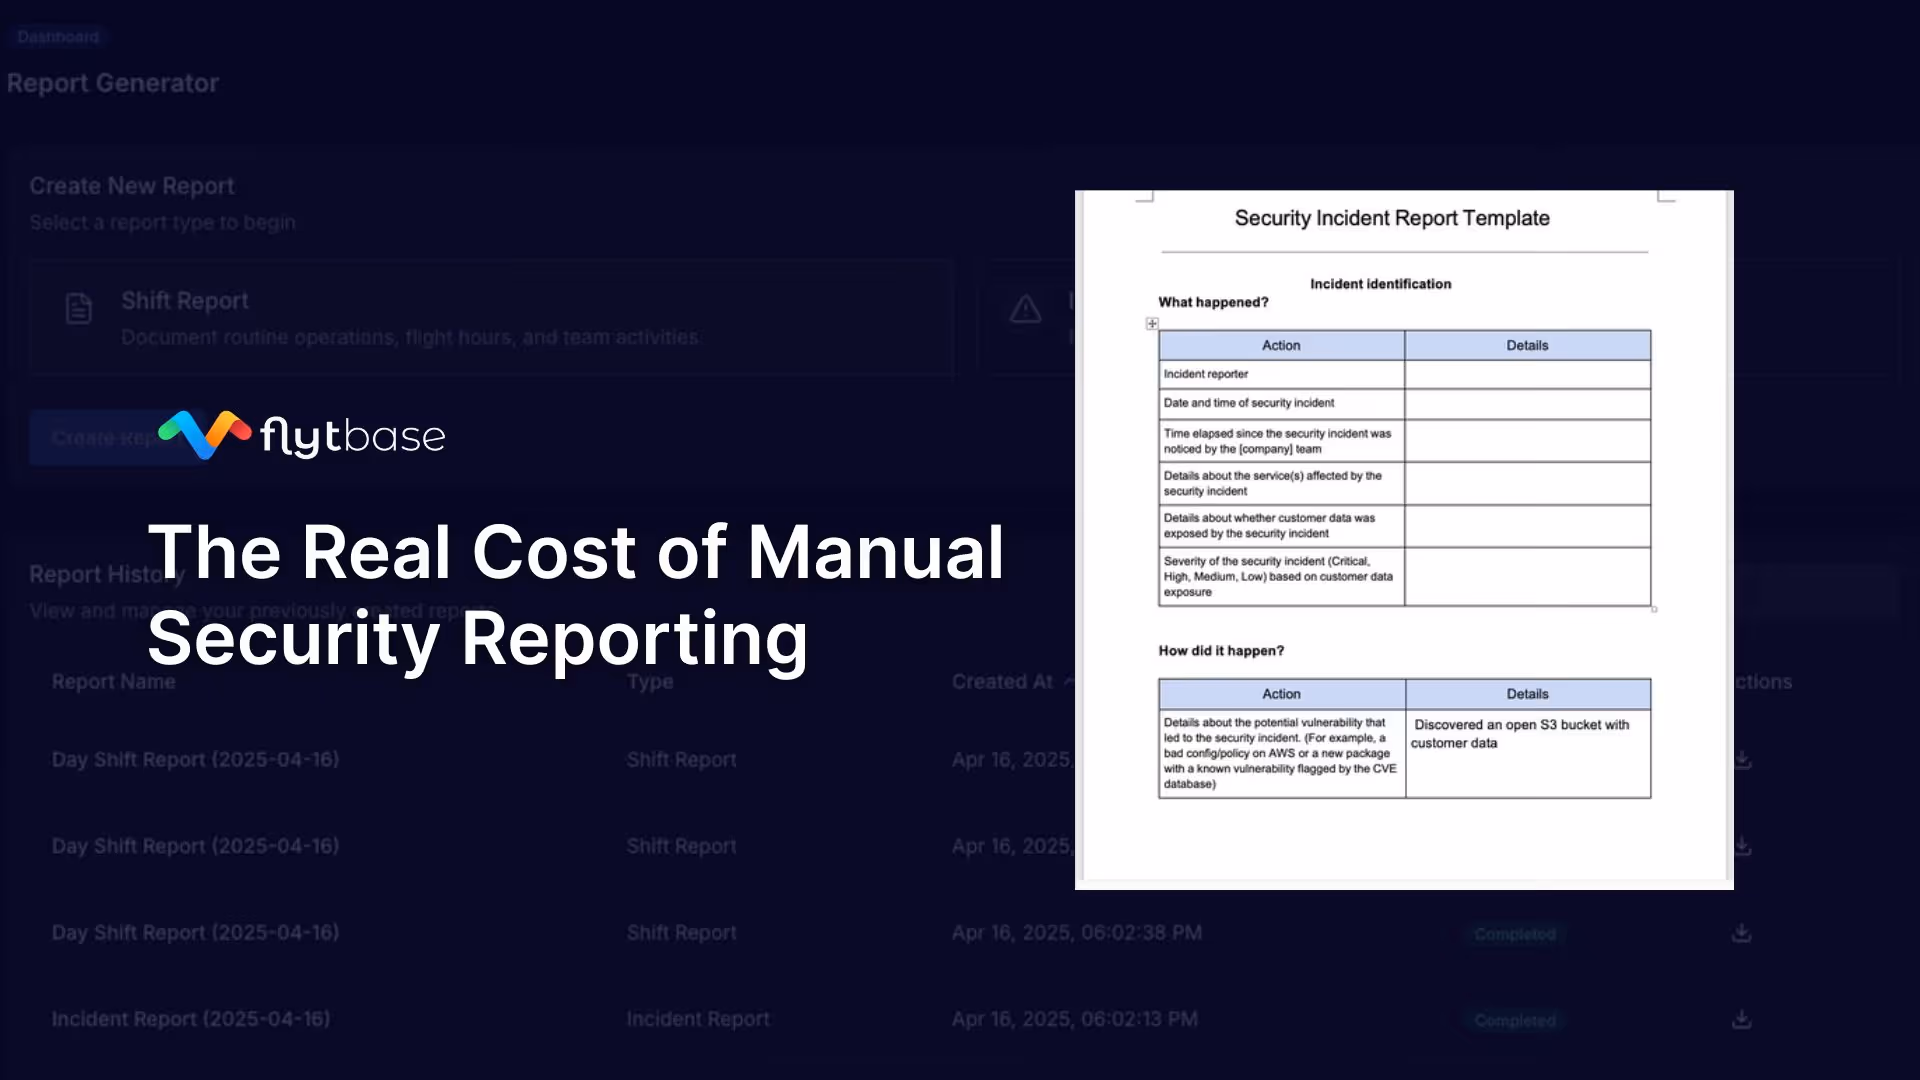1920x1080 pixels.
Task: Click Completed status badge of Incident Report
Action: coord(1515,1021)
